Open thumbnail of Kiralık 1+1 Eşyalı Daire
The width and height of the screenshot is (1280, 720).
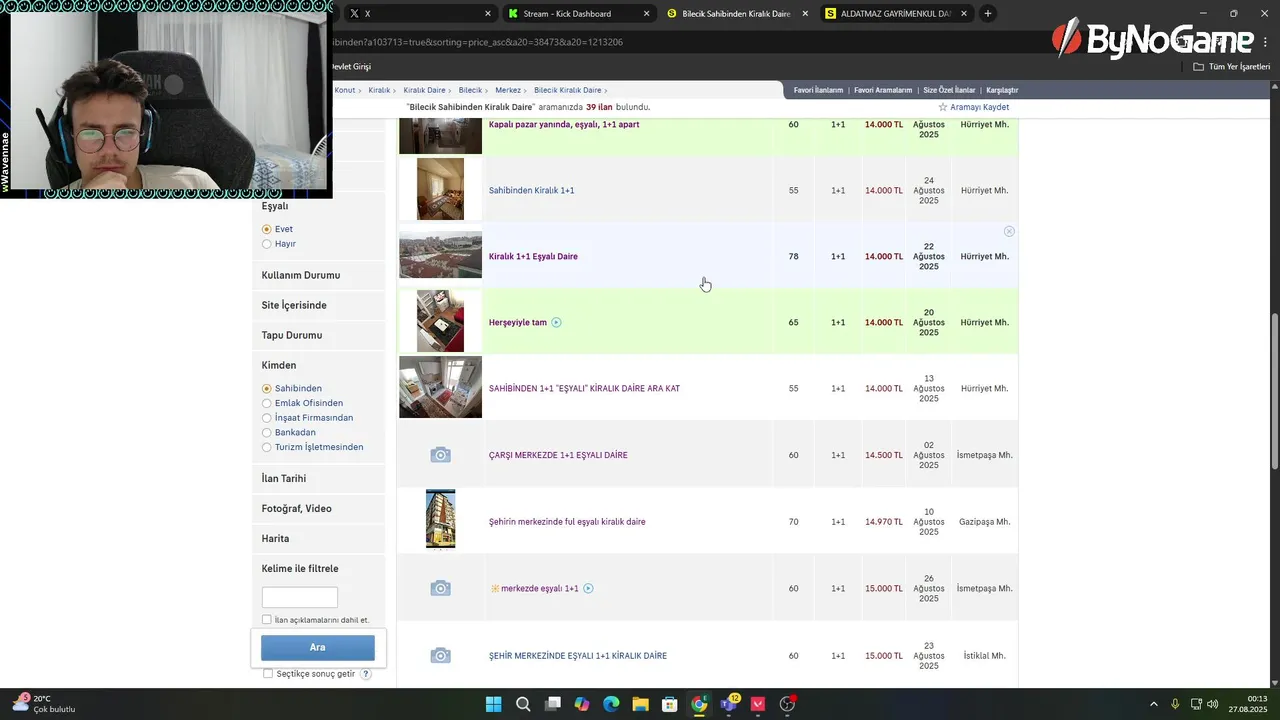pyautogui.click(x=440, y=256)
